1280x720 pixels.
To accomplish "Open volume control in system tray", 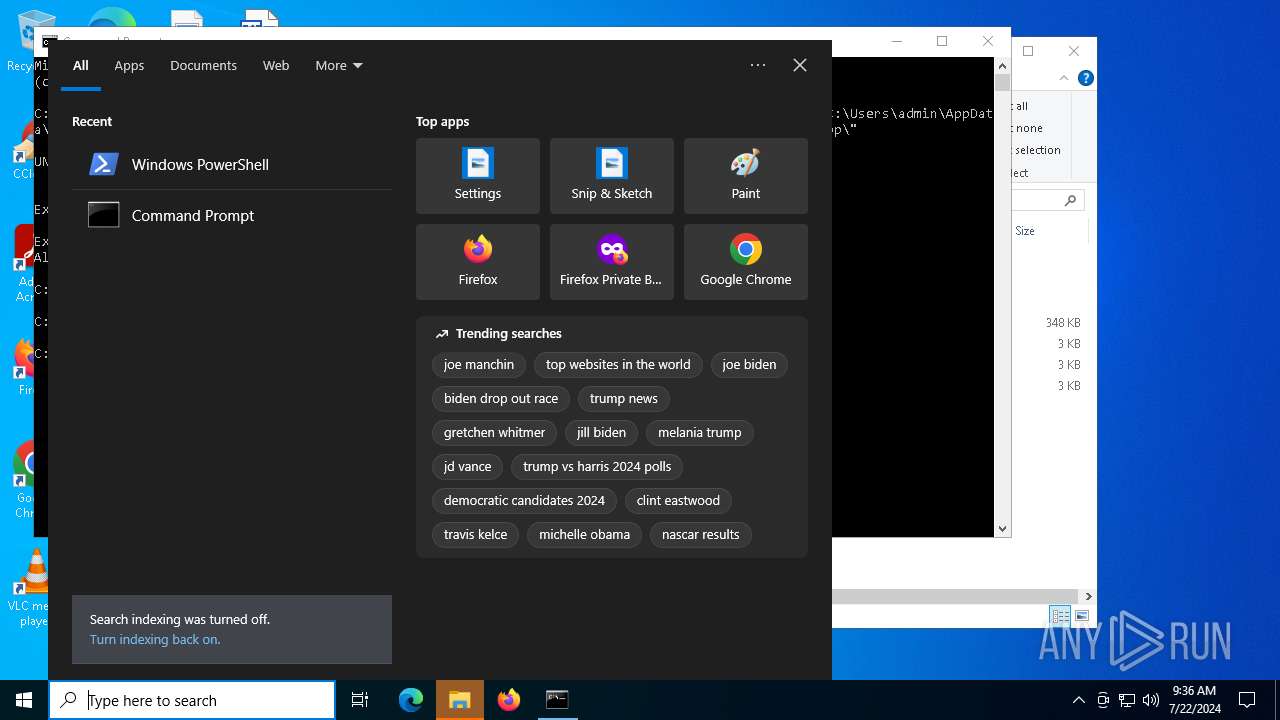I will [1151, 700].
